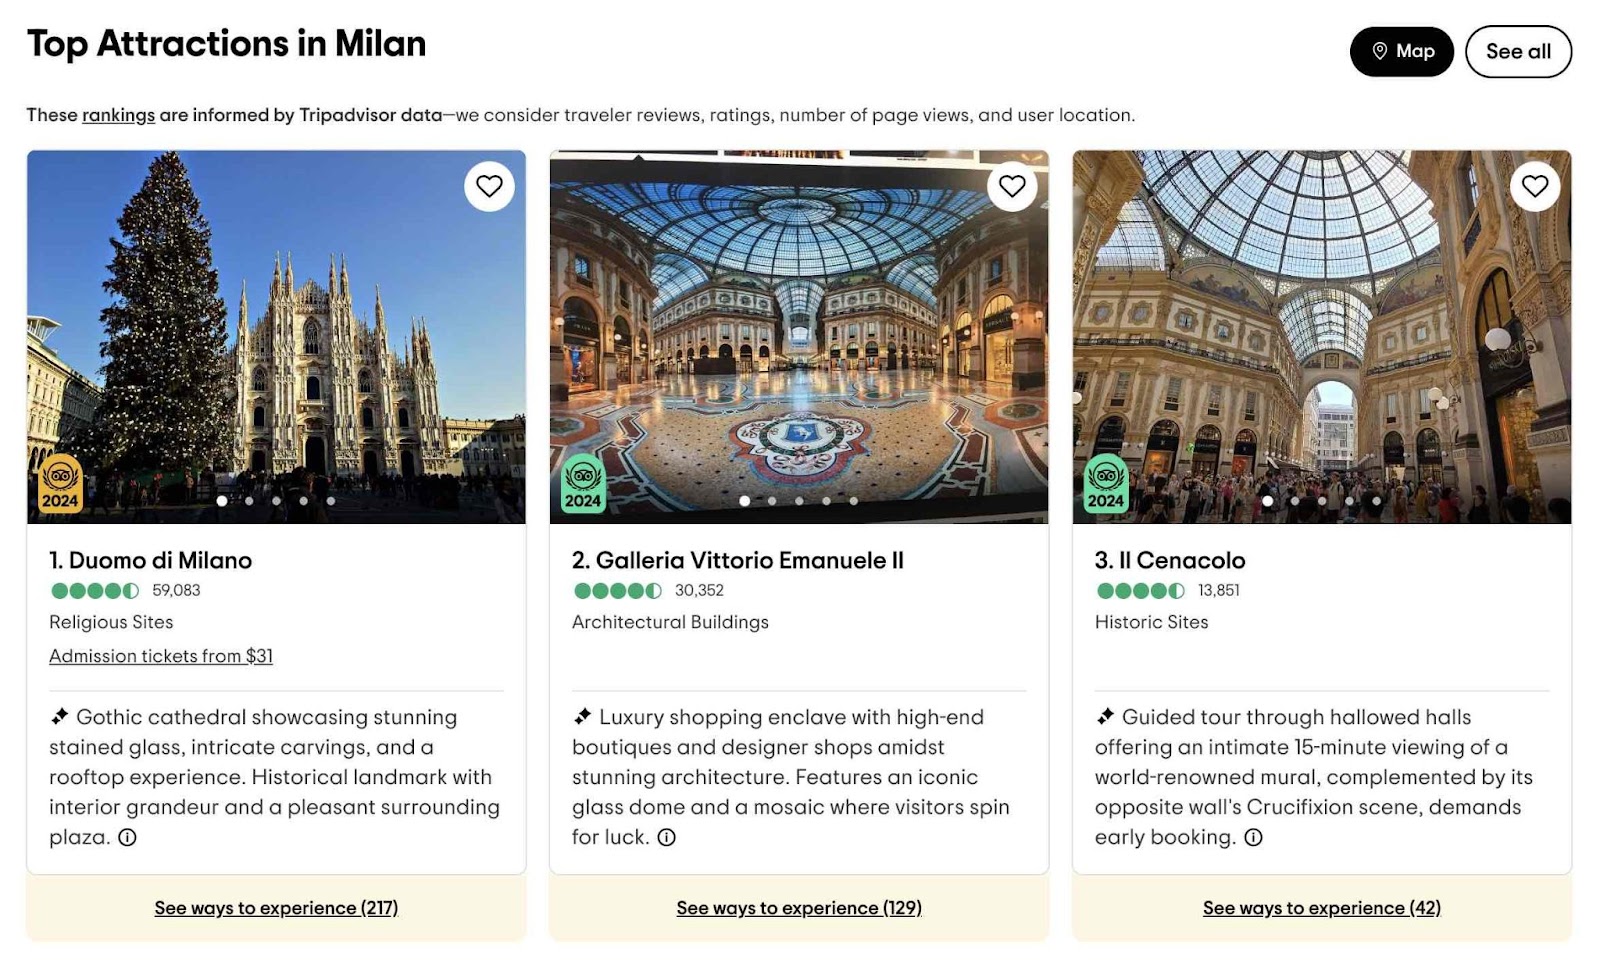
Task: Click the title Il Cenacolo to open attraction
Action: coord(1170,560)
